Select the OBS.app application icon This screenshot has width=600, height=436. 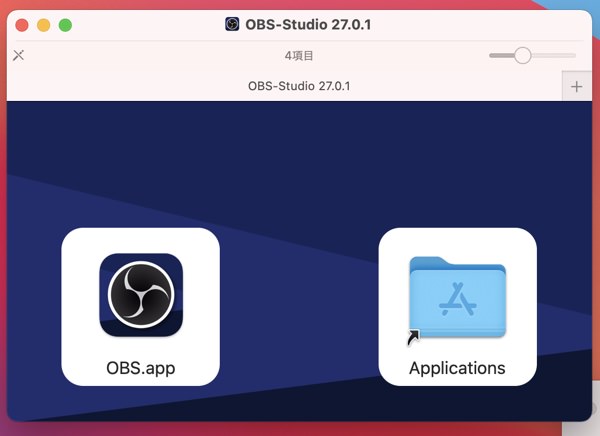[x=141, y=295]
